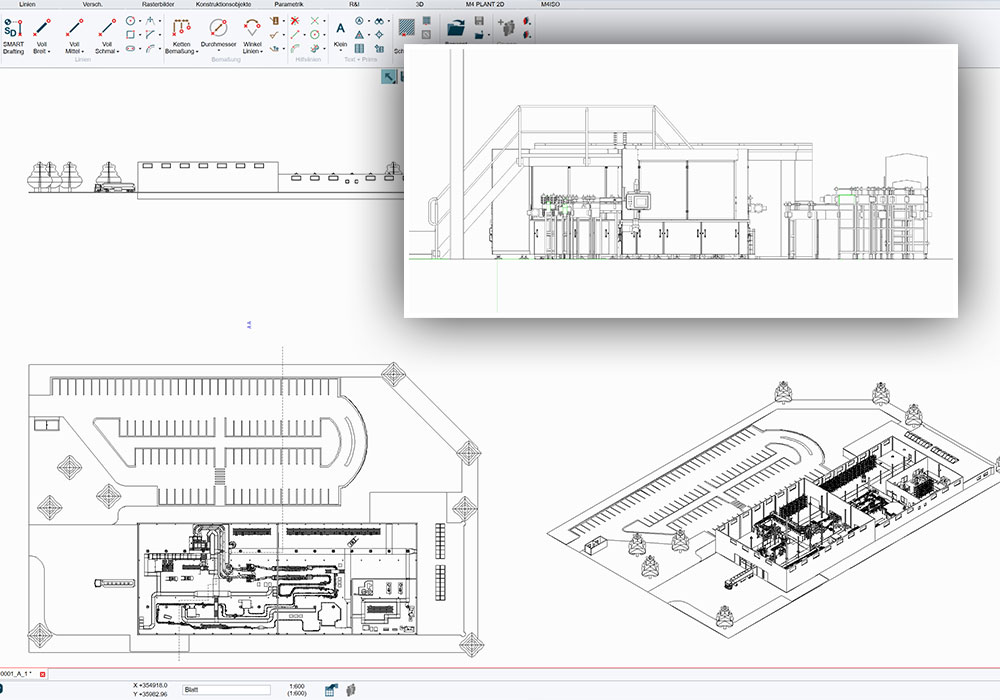Screen dimensions: 1000x700
Task: Expand the Winkel Linien dropdown
Action: 261,52
